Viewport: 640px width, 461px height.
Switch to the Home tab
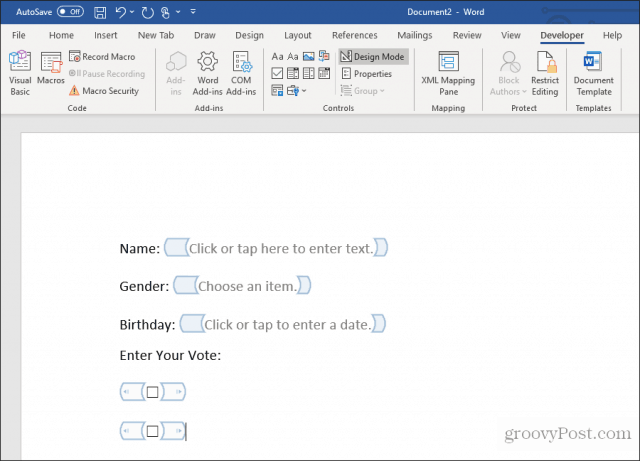61,35
